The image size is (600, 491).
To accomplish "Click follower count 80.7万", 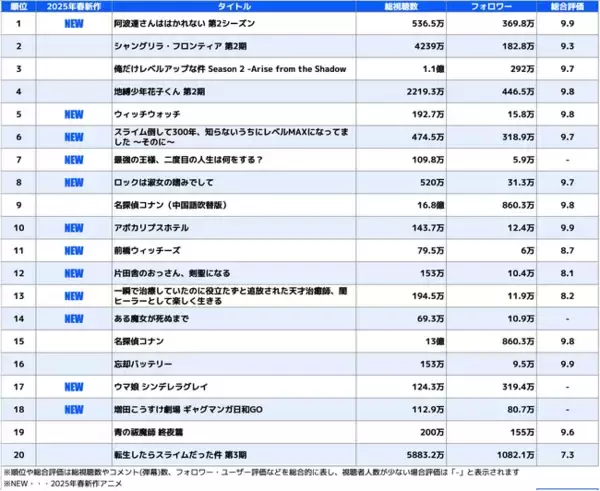I will point(521,409).
